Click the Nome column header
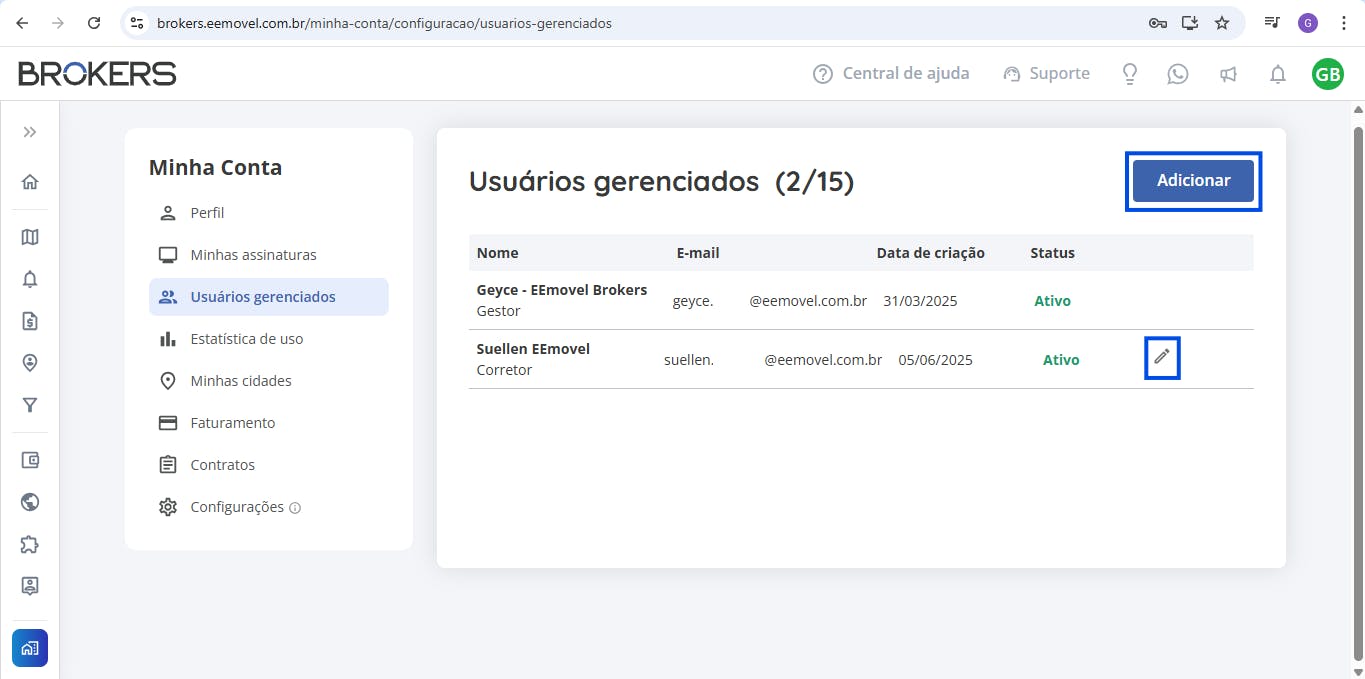This screenshot has width=1365, height=679. coord(498,253)
